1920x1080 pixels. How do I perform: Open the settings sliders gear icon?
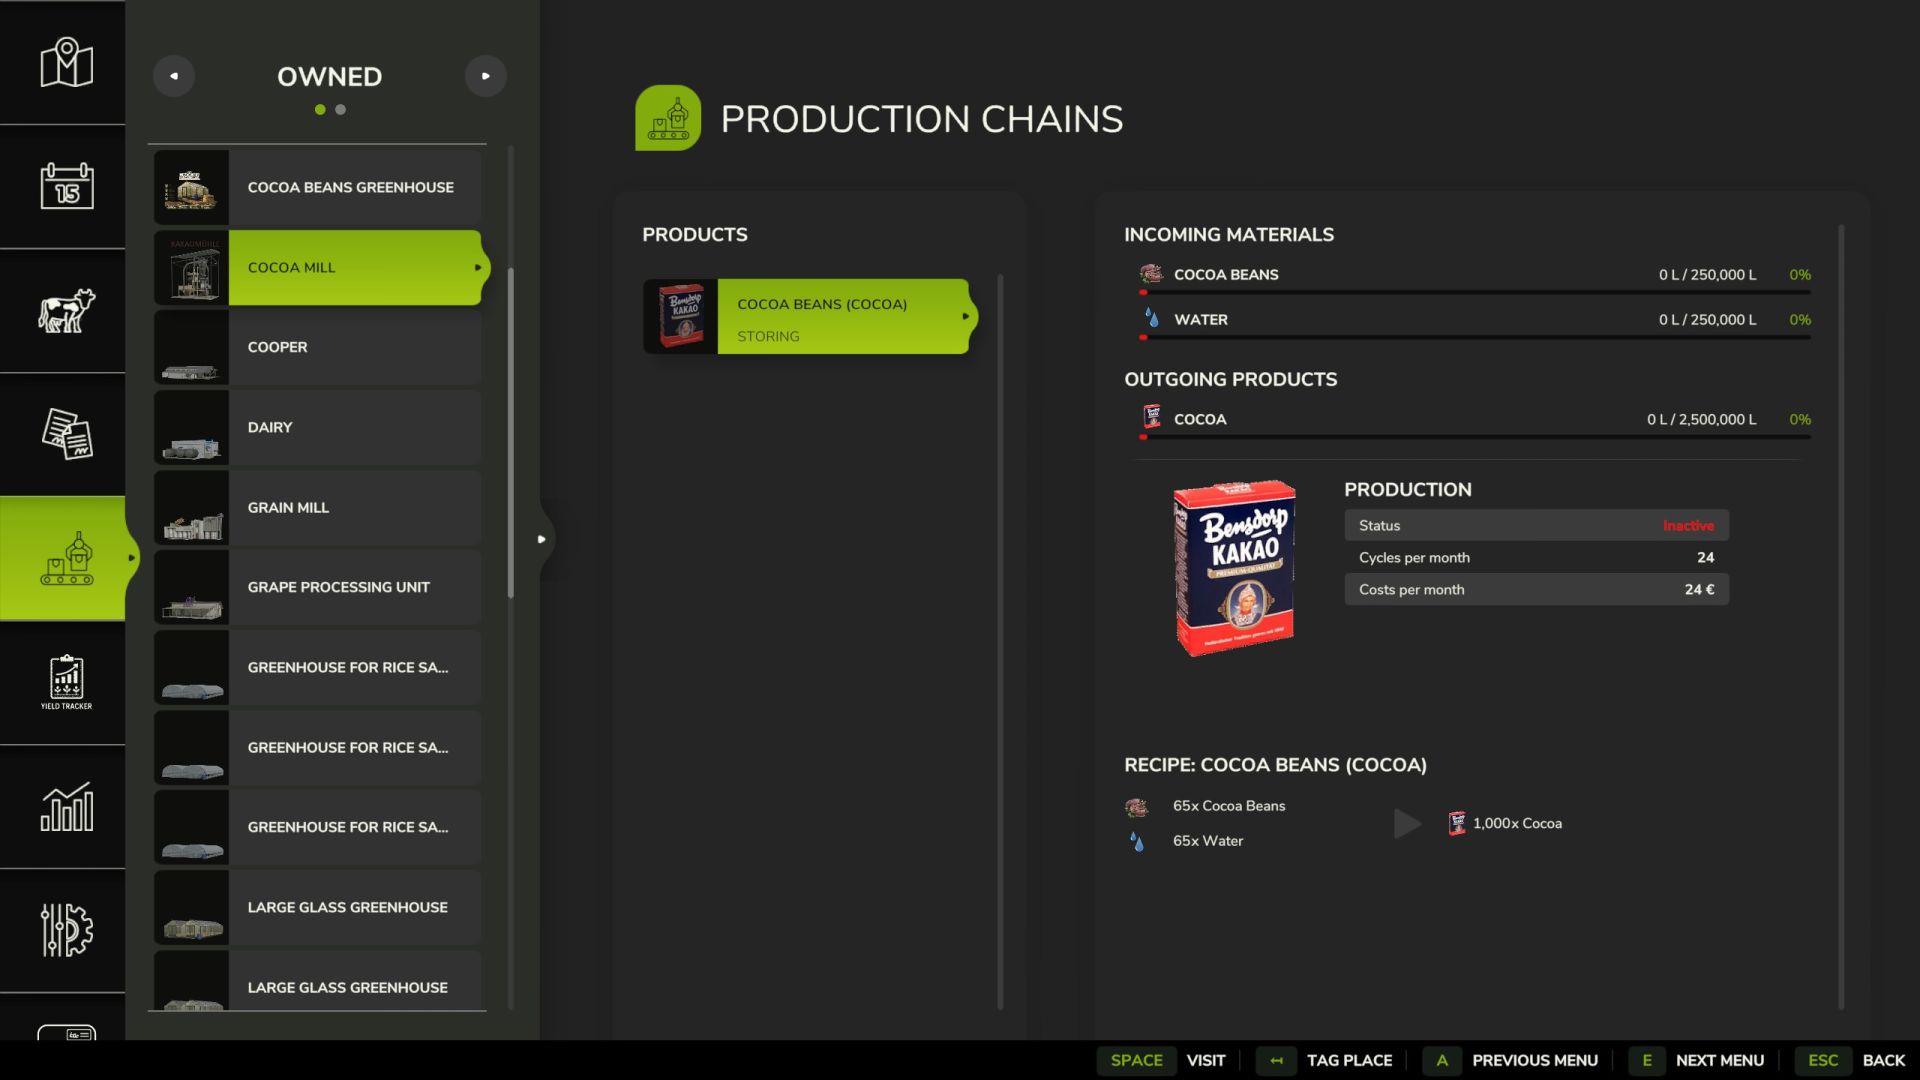(66, 930)
